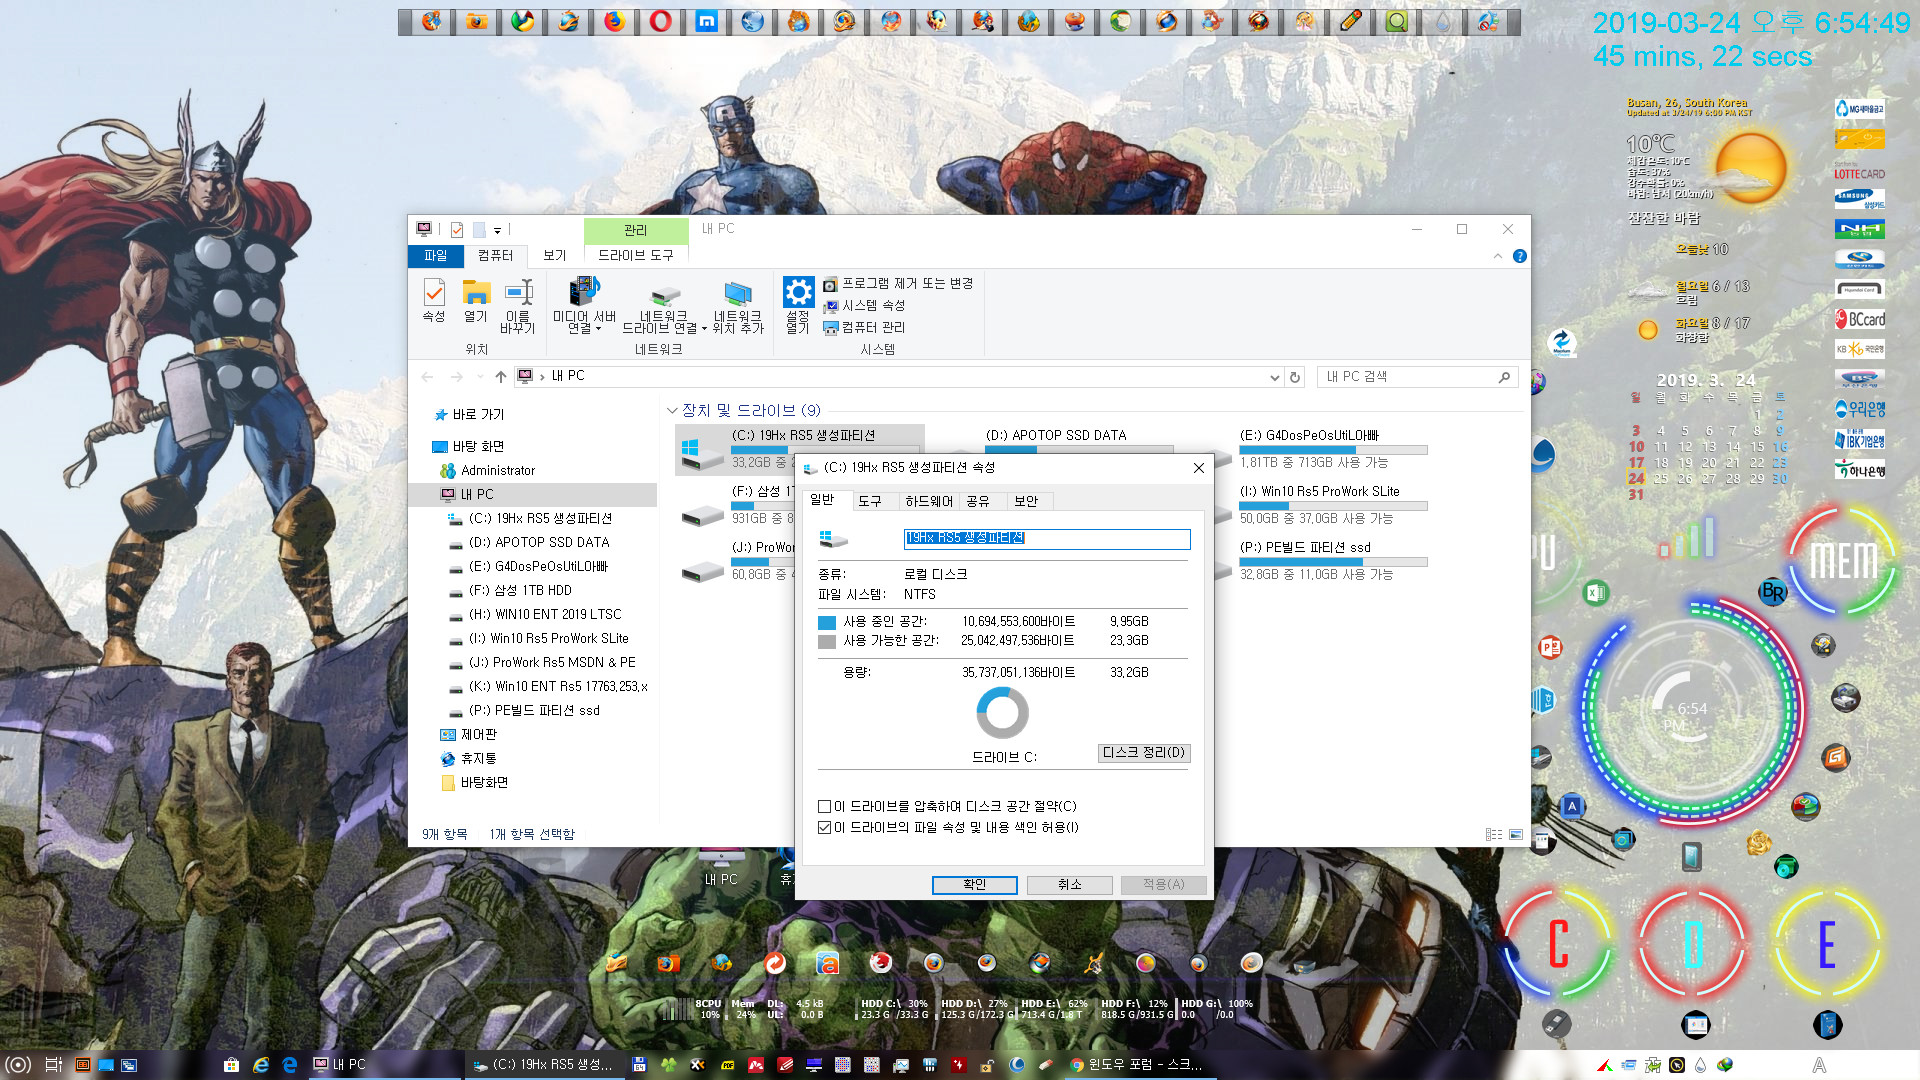Select the 컴퓨터 ribbon tab
Image resolution: width=1920 pixels, height=1080 pixels.
pyautogui.click(x=495, y=256)
